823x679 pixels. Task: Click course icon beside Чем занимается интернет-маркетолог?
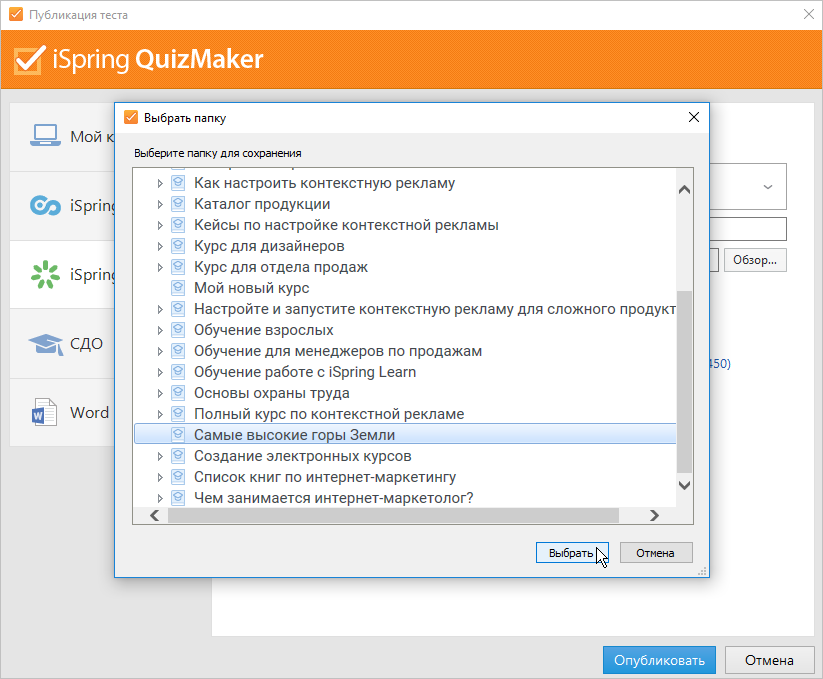(x=178, y=497)
